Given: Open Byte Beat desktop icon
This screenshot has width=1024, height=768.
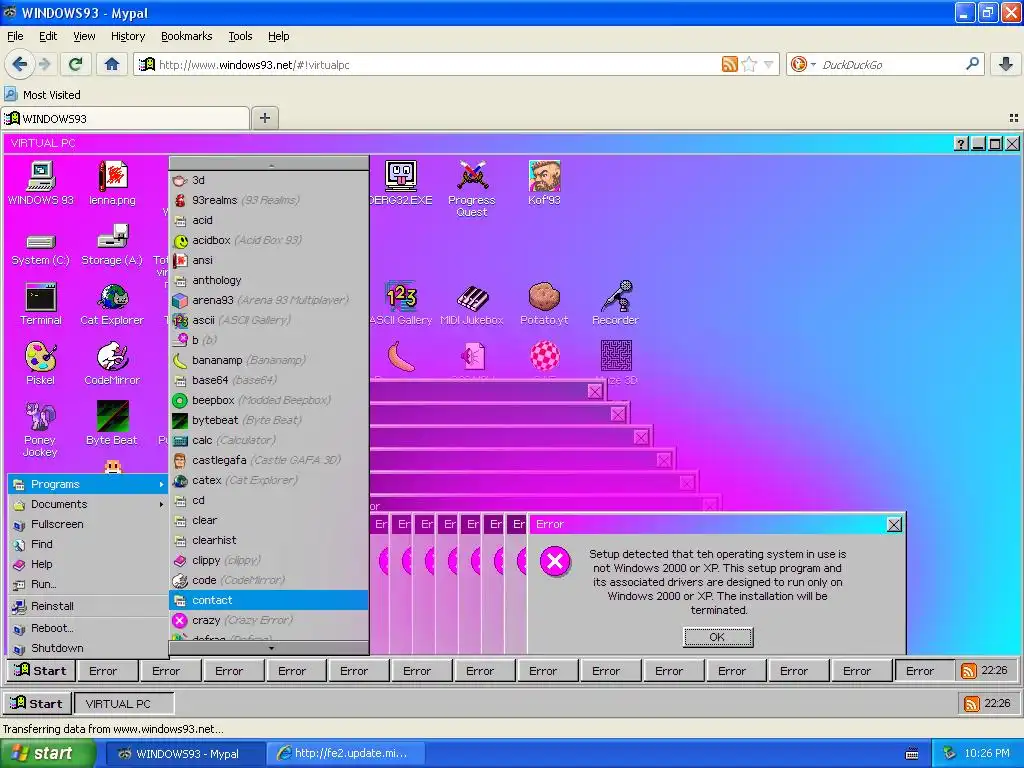Looking at the screenshot, I should point(112,423).
